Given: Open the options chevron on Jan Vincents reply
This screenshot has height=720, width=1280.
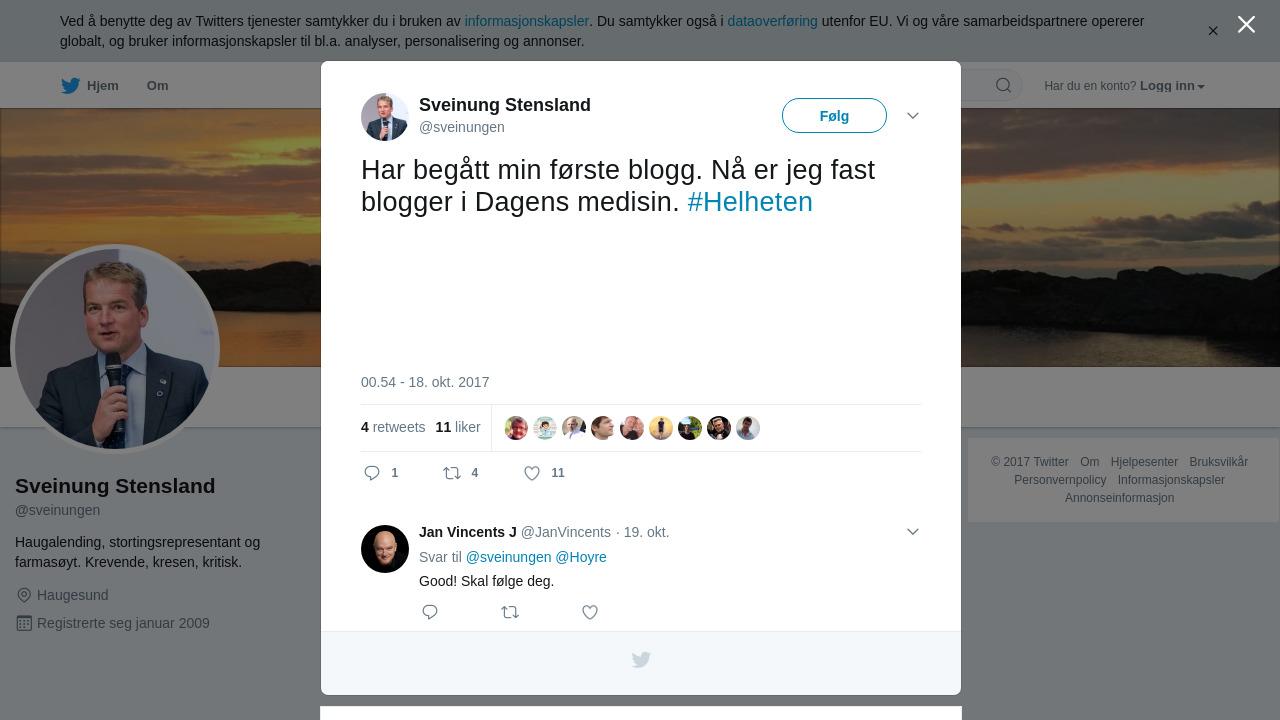Looking at the screenshot, I should (913, 532).
